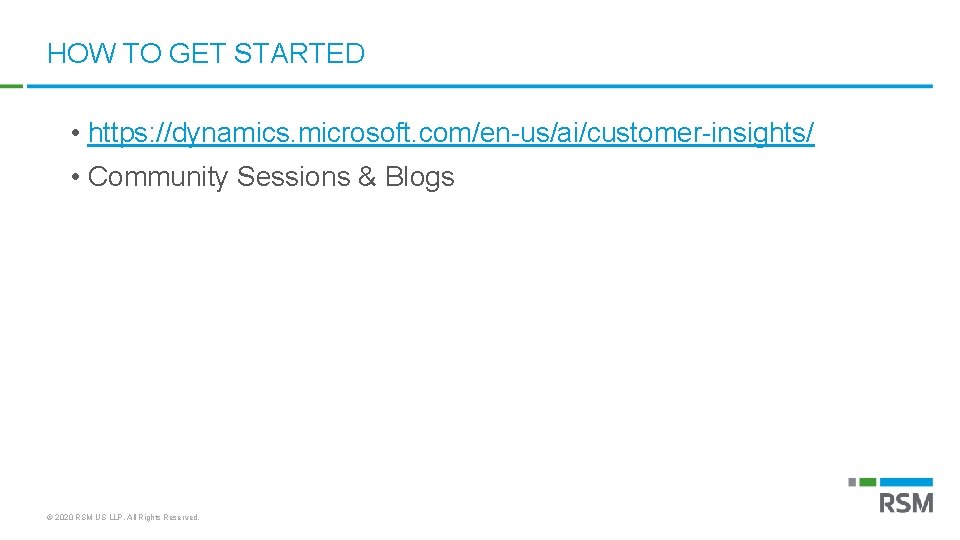Click the blue divider line under the title
Viewport: 960px width, 540px height.
coord(480,86)
